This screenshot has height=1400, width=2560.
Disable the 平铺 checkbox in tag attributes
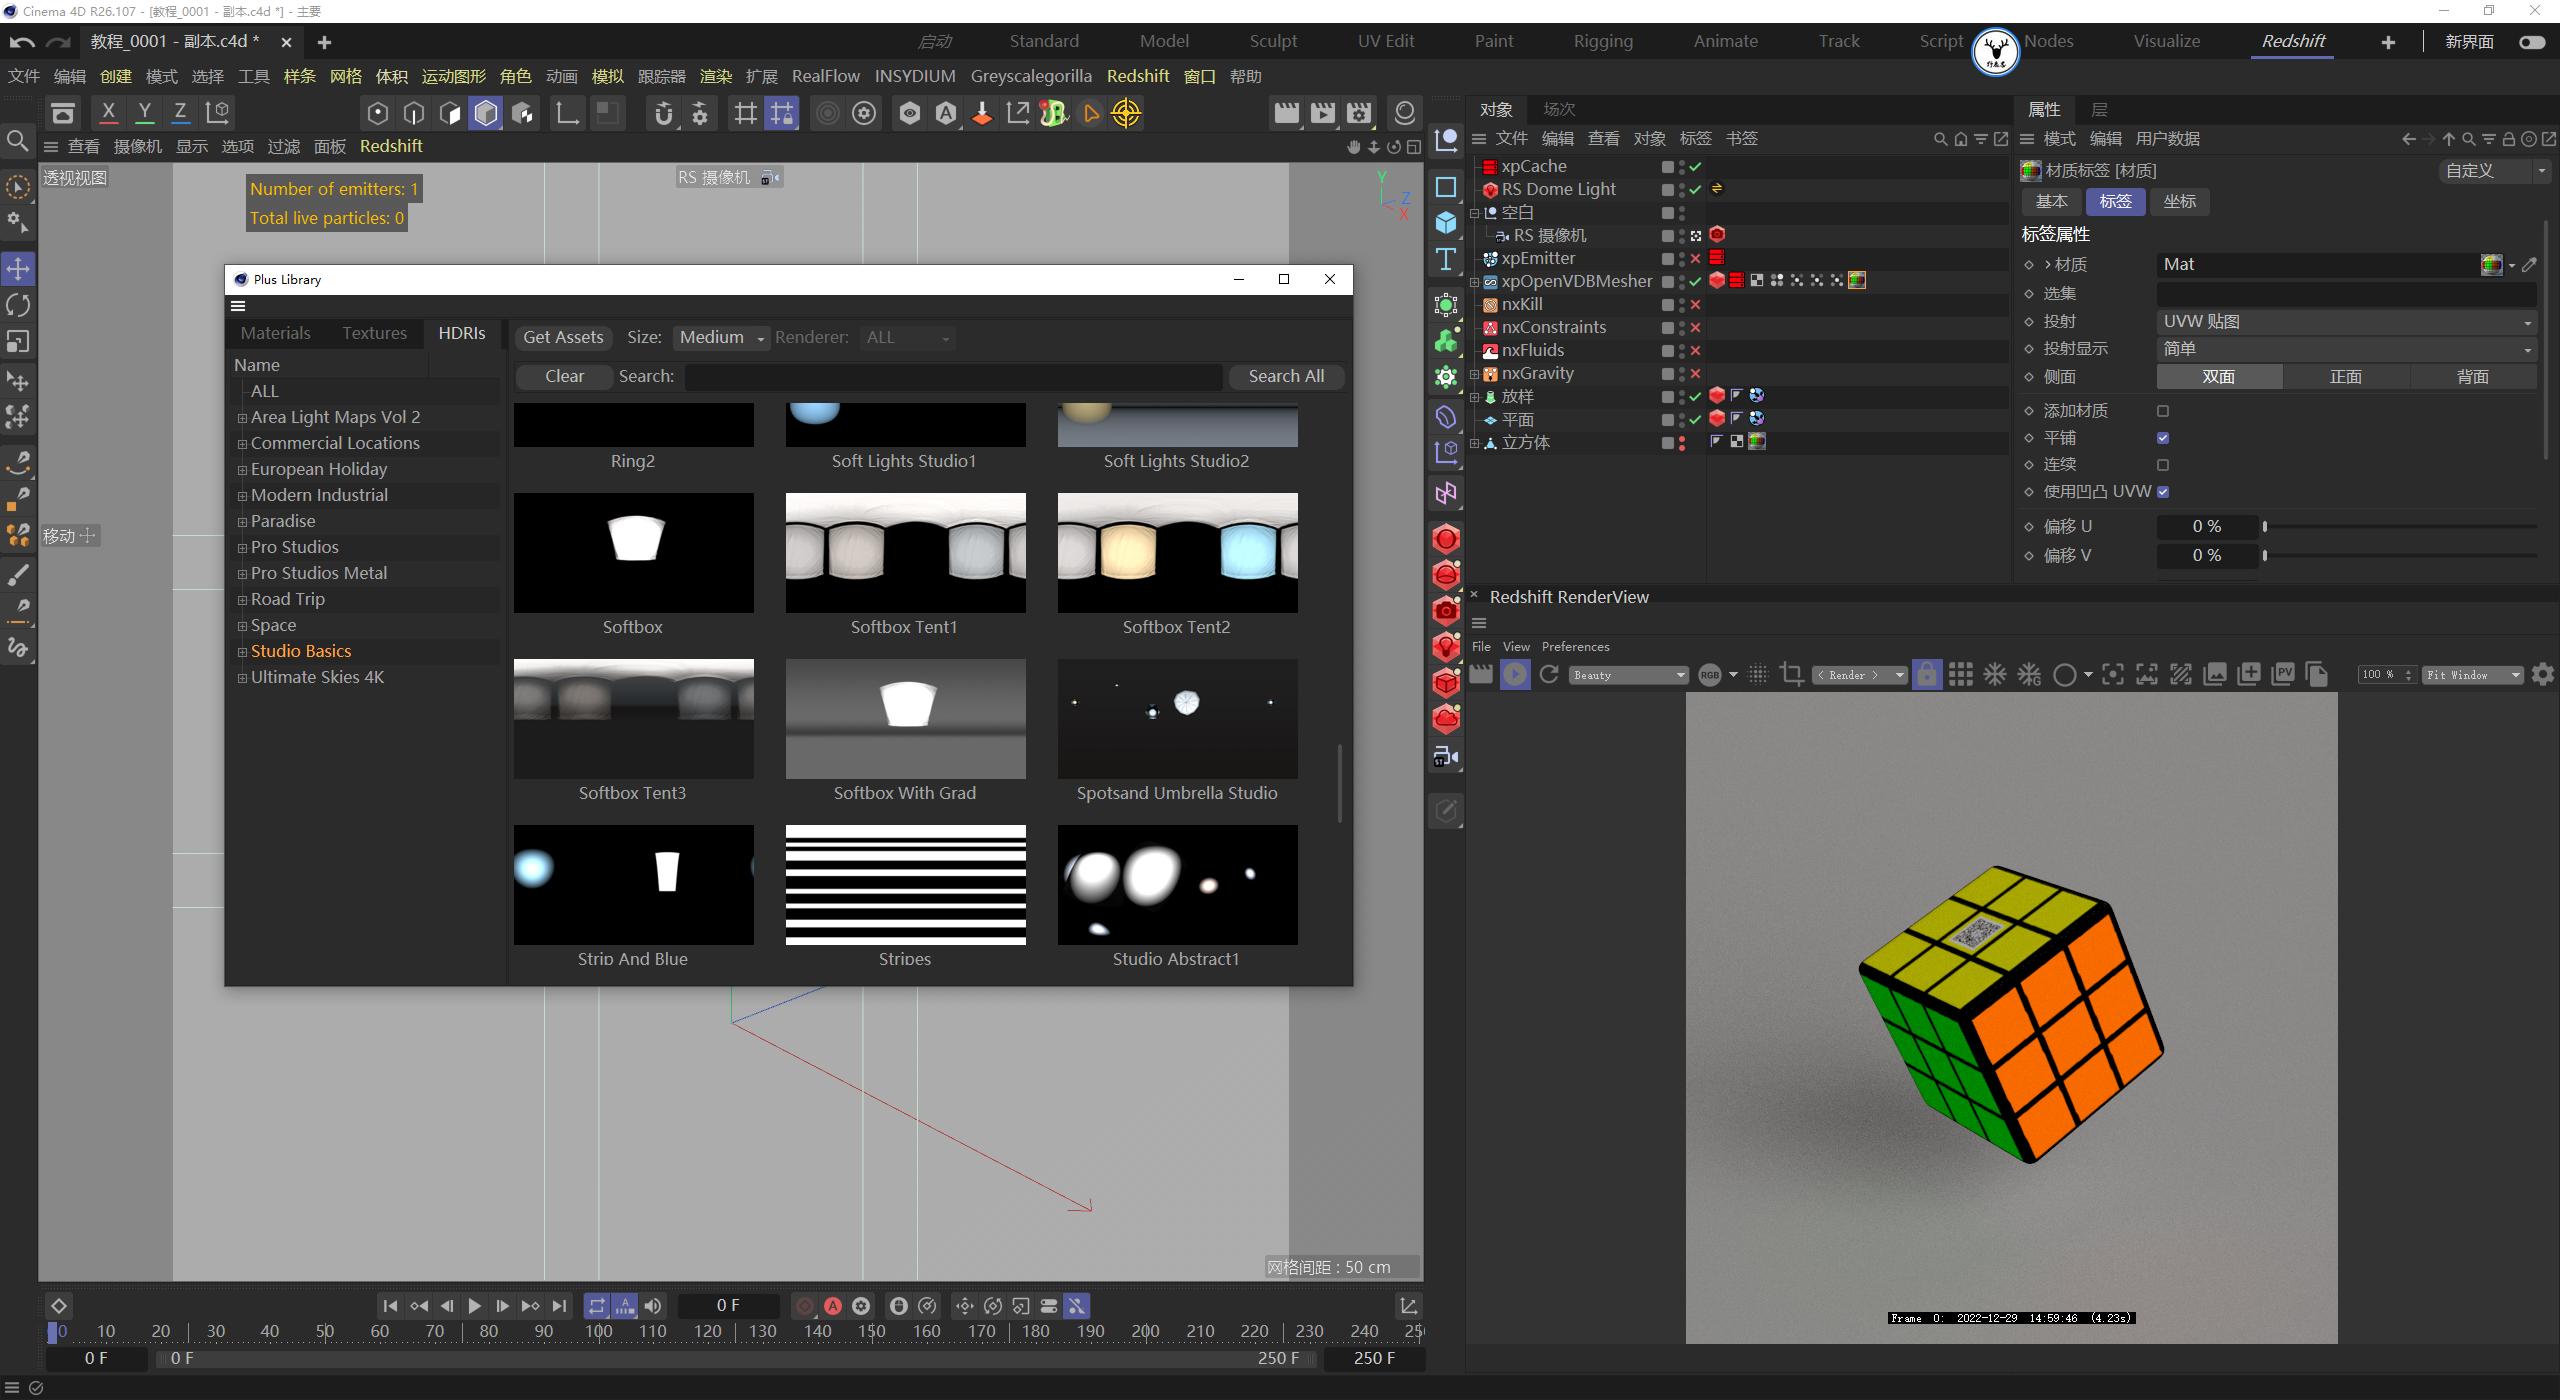click(x=2163, y=438)
